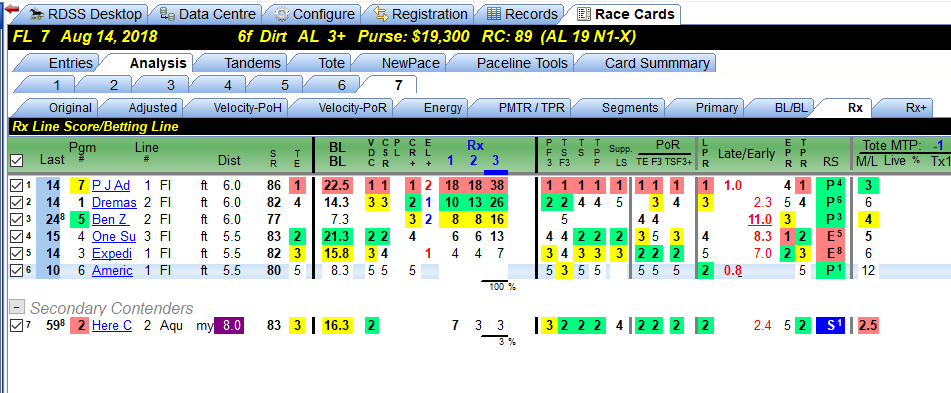Screen dimensions: 951x393
Task: Click the Late/Early column header
Action: click(747, 153)
